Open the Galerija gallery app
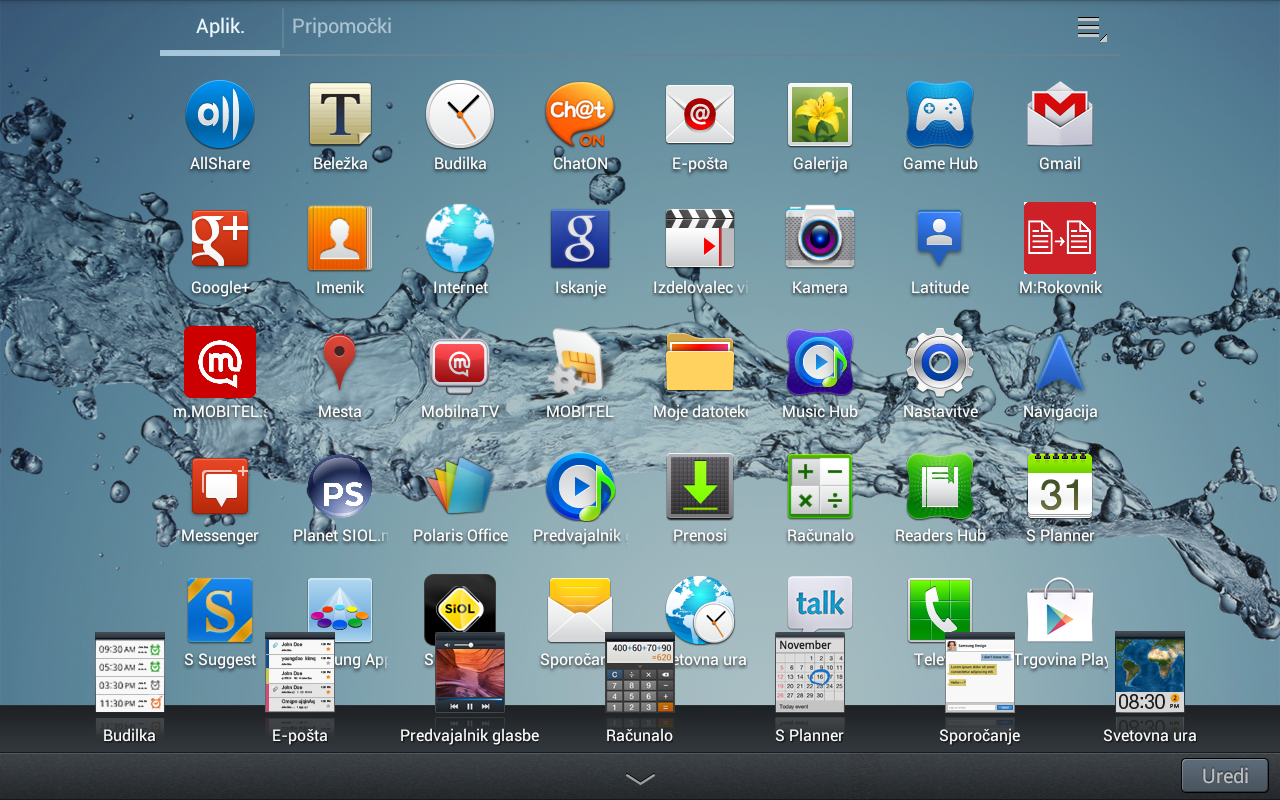Image resolution: width=1280 pixels, height=800 pixels. 820,115
